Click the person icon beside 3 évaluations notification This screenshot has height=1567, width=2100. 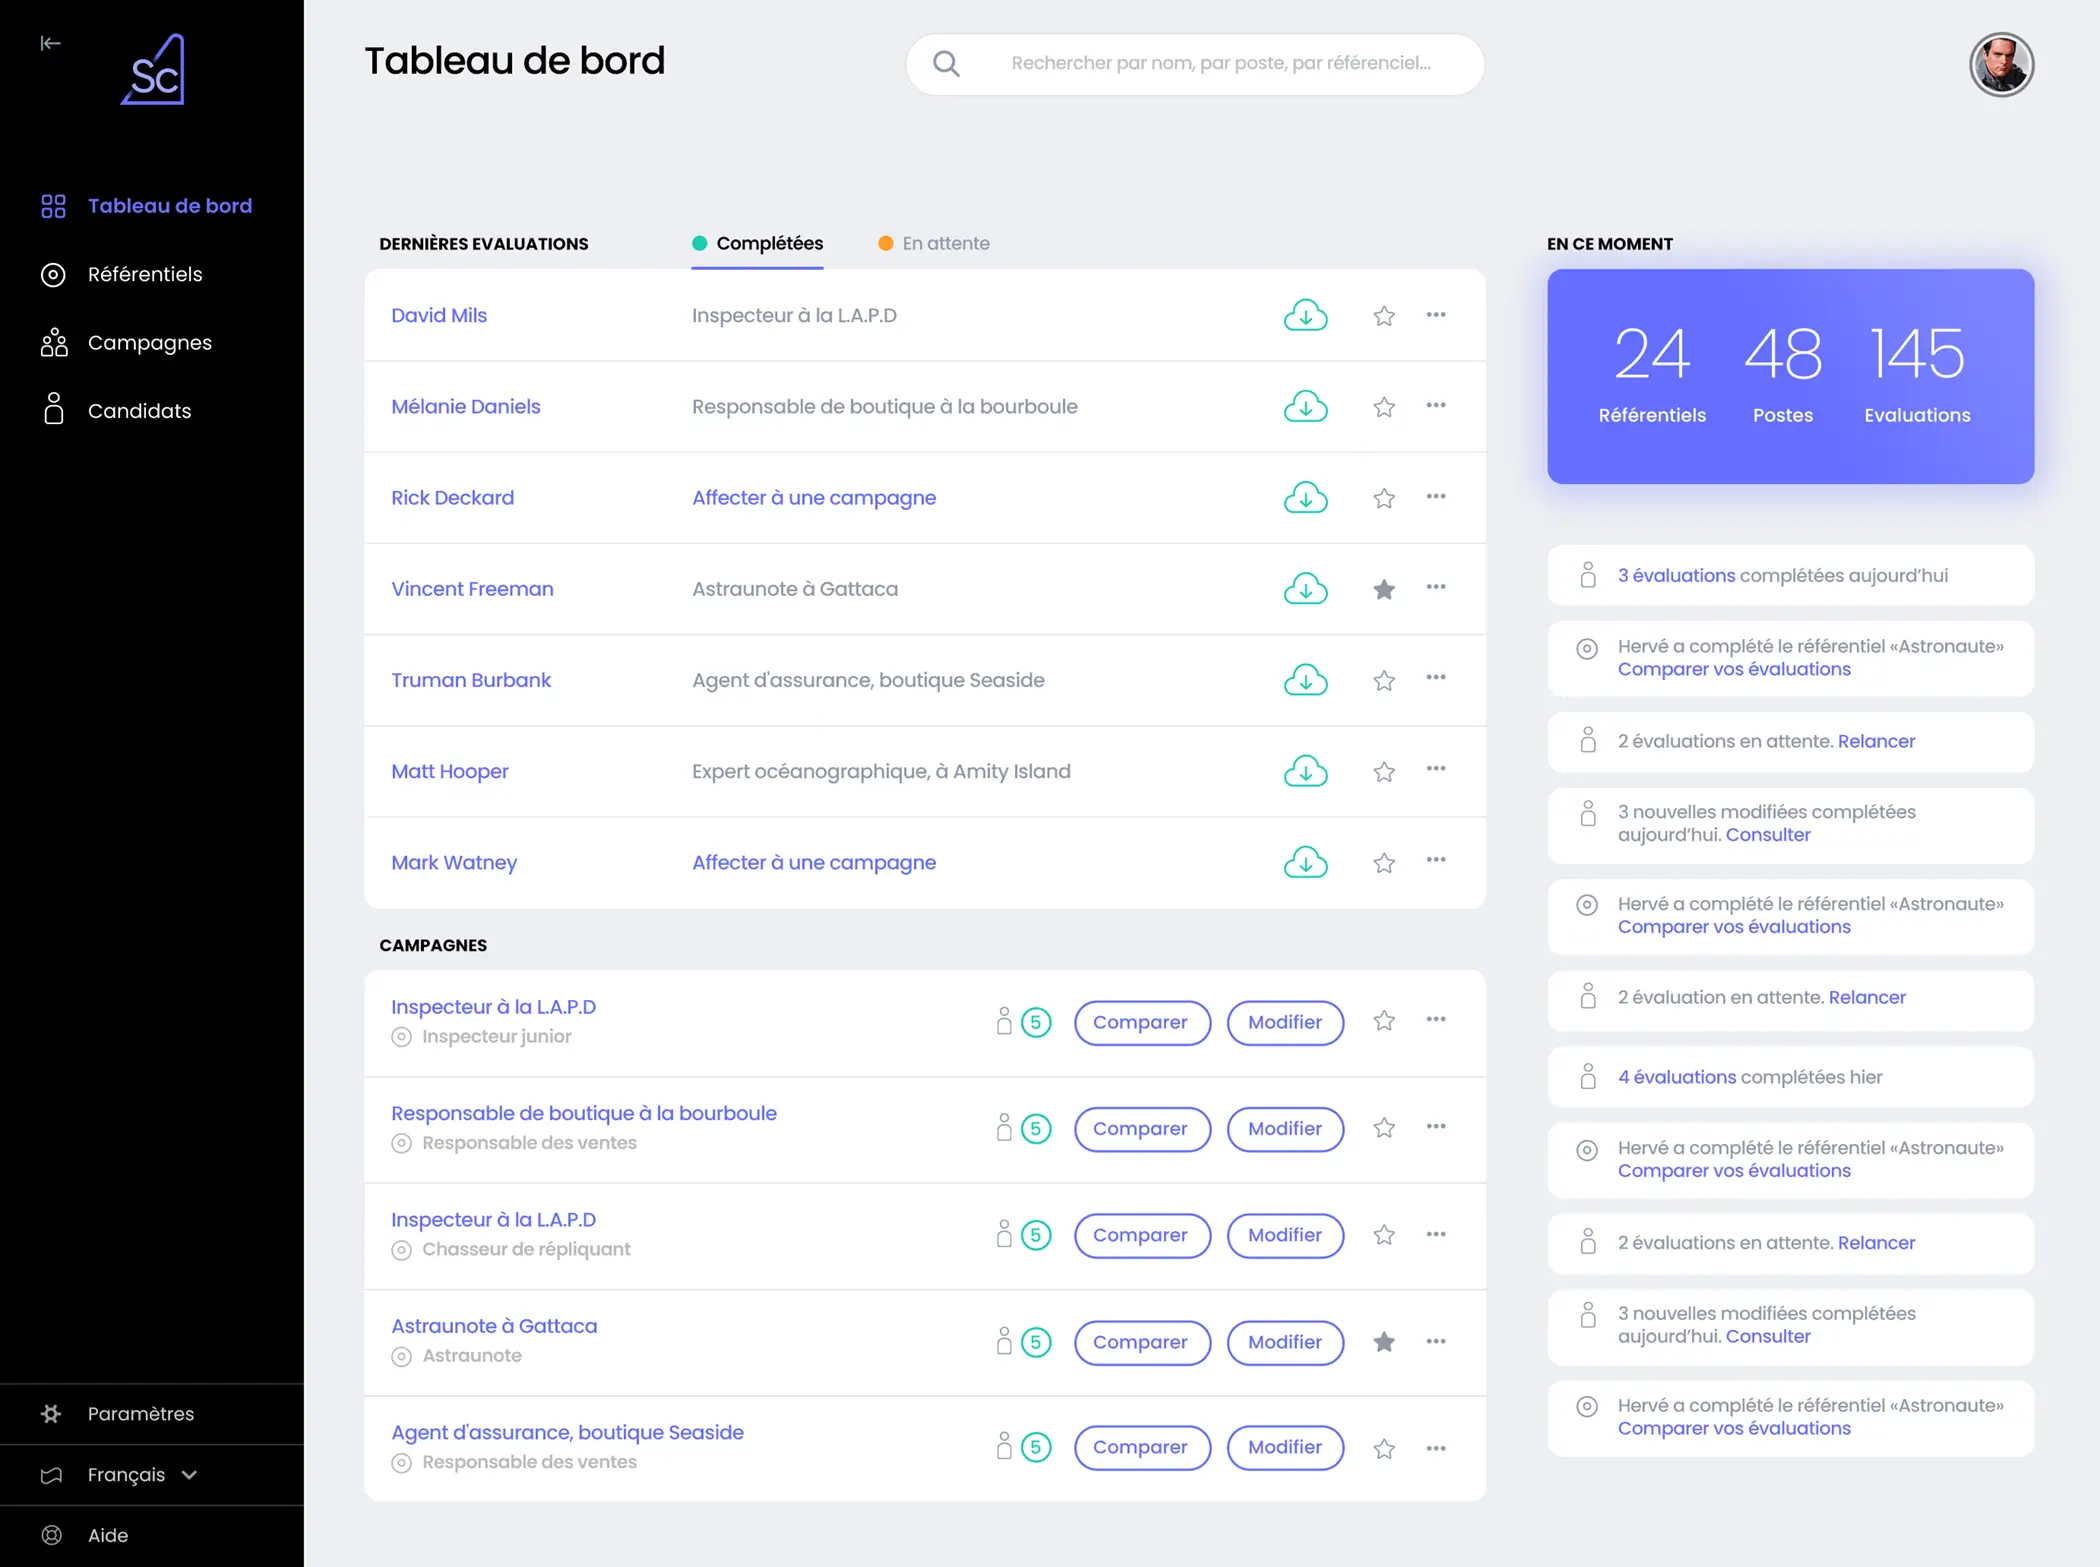tap(1587, 575)
